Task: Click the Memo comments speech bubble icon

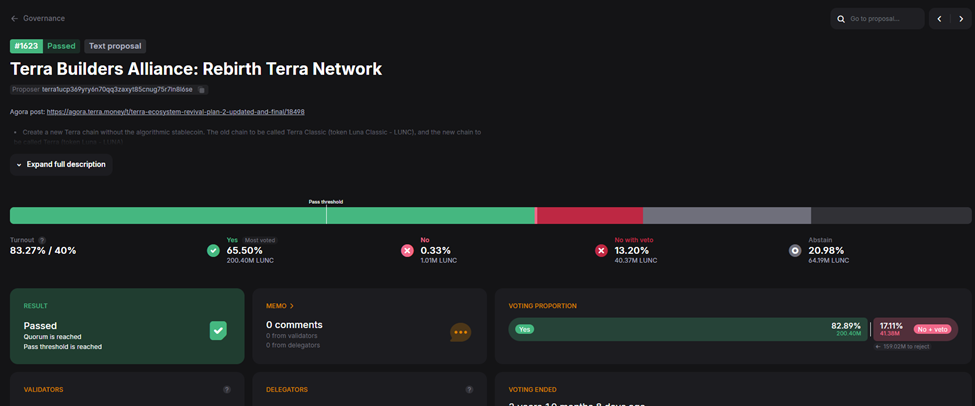Action: (x=460, y=332)
